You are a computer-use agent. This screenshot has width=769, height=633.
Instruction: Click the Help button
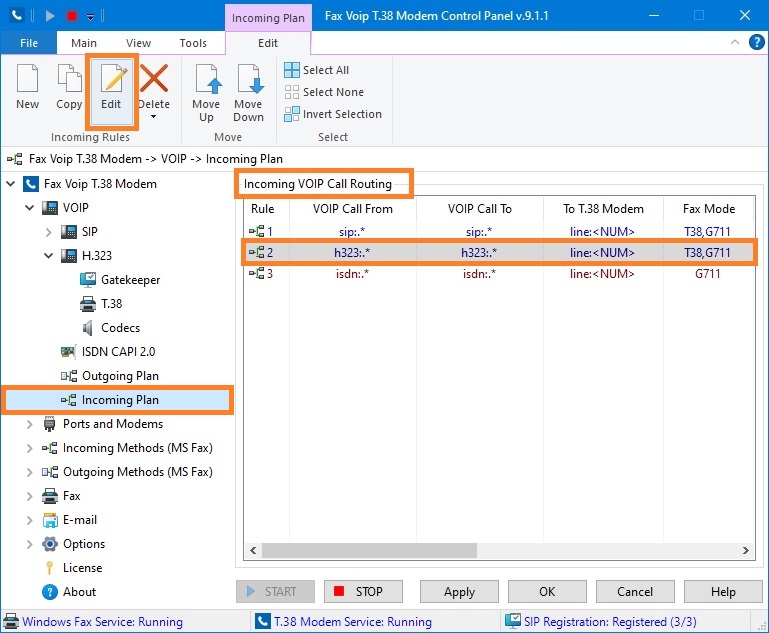click(x=723, y=592)
